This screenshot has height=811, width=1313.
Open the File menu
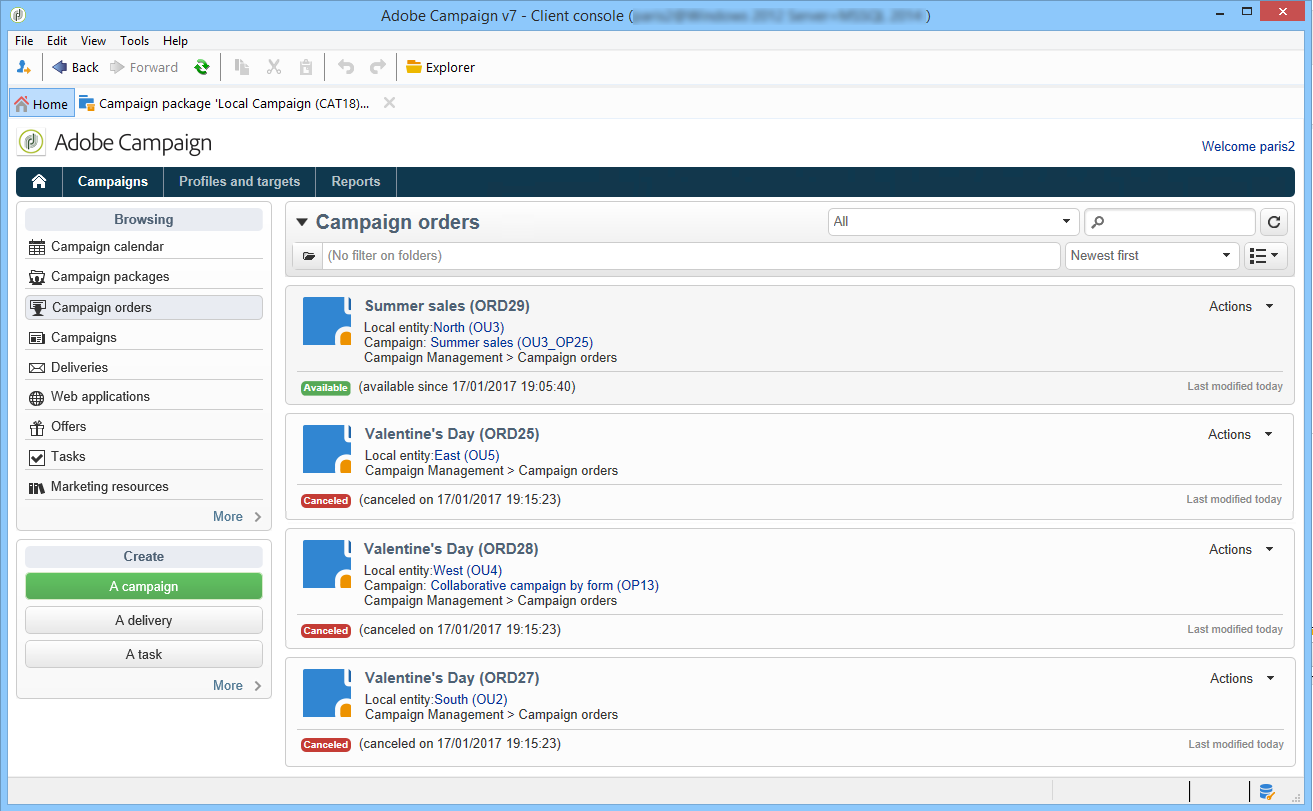tap(24, 41)
